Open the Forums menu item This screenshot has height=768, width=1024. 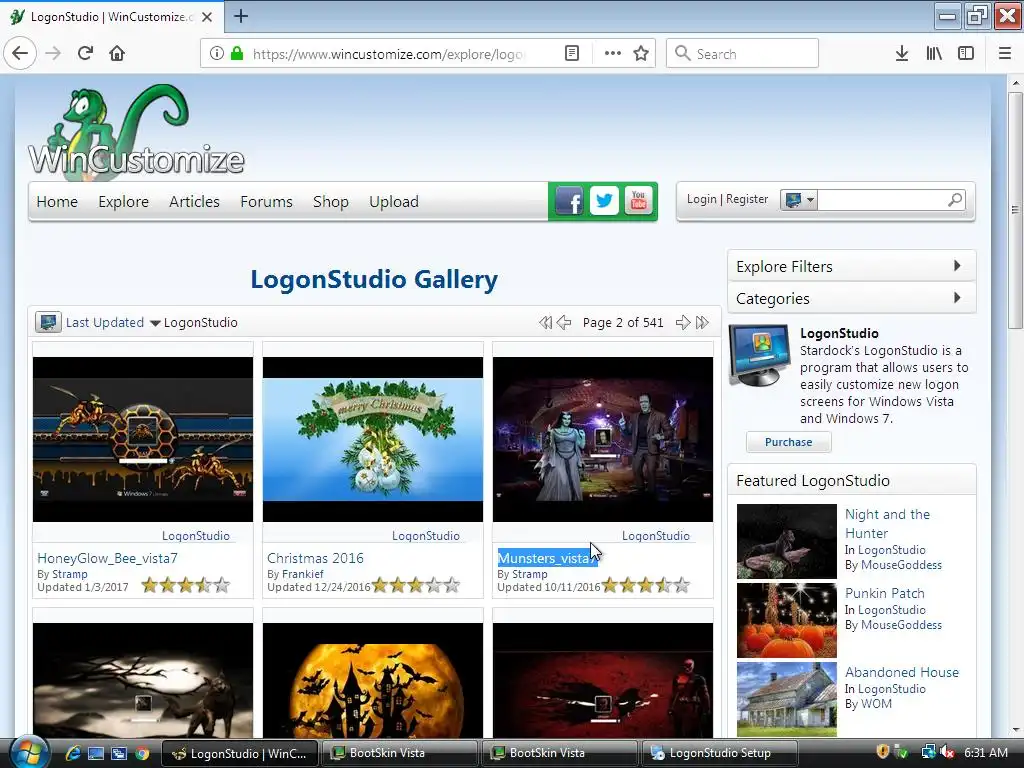[x=266, y=202]
